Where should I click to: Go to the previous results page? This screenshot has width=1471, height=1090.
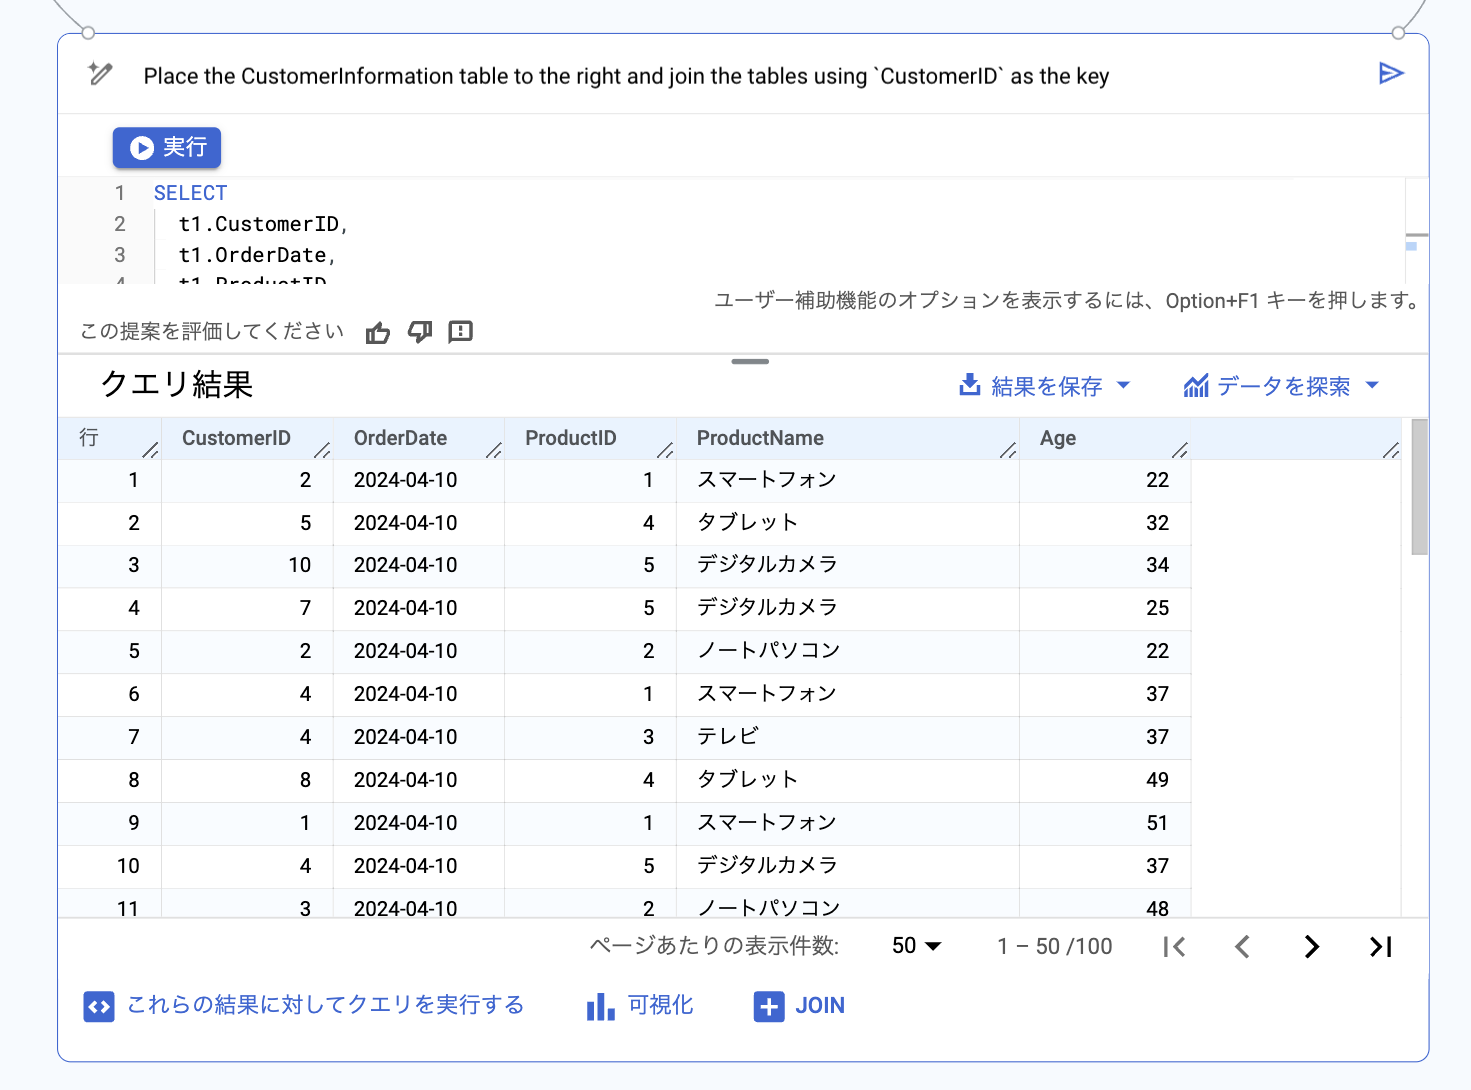coord(1242,947)
